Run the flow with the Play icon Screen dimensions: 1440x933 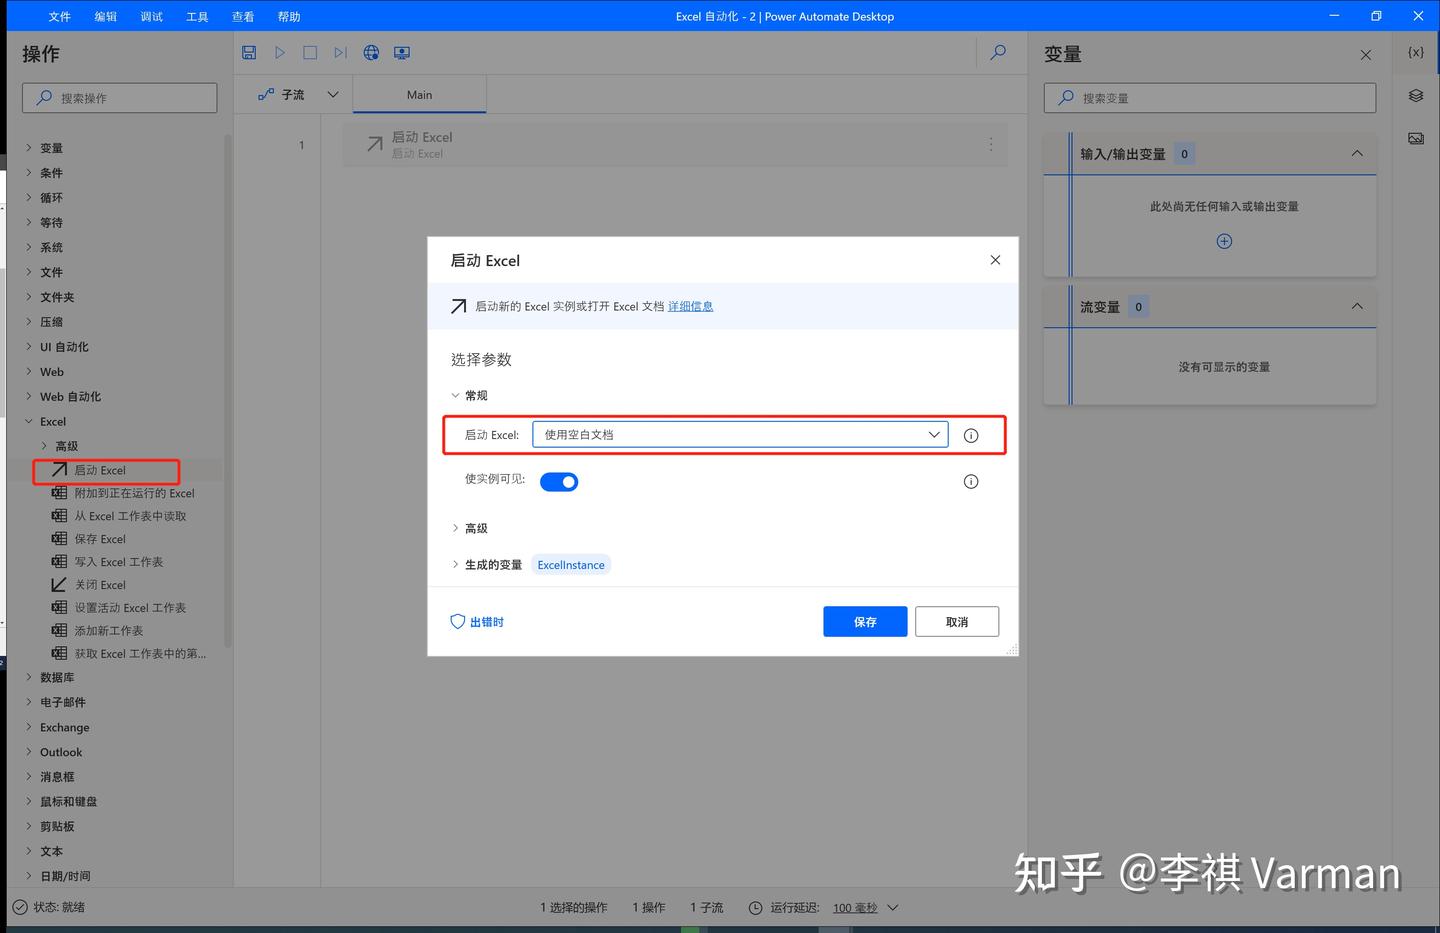tap(279, 52)
